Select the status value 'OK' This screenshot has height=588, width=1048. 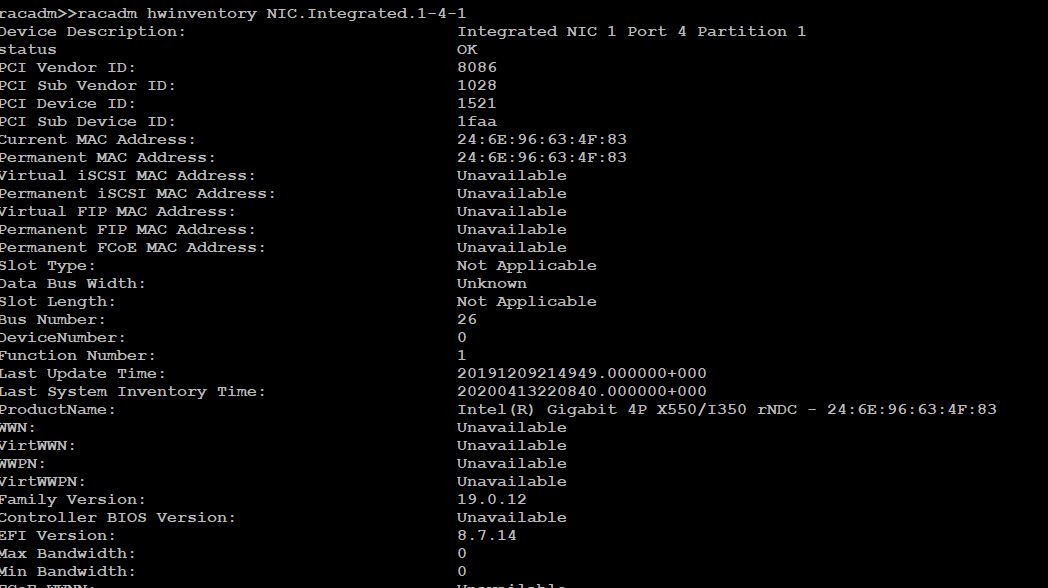pos(467,49)
